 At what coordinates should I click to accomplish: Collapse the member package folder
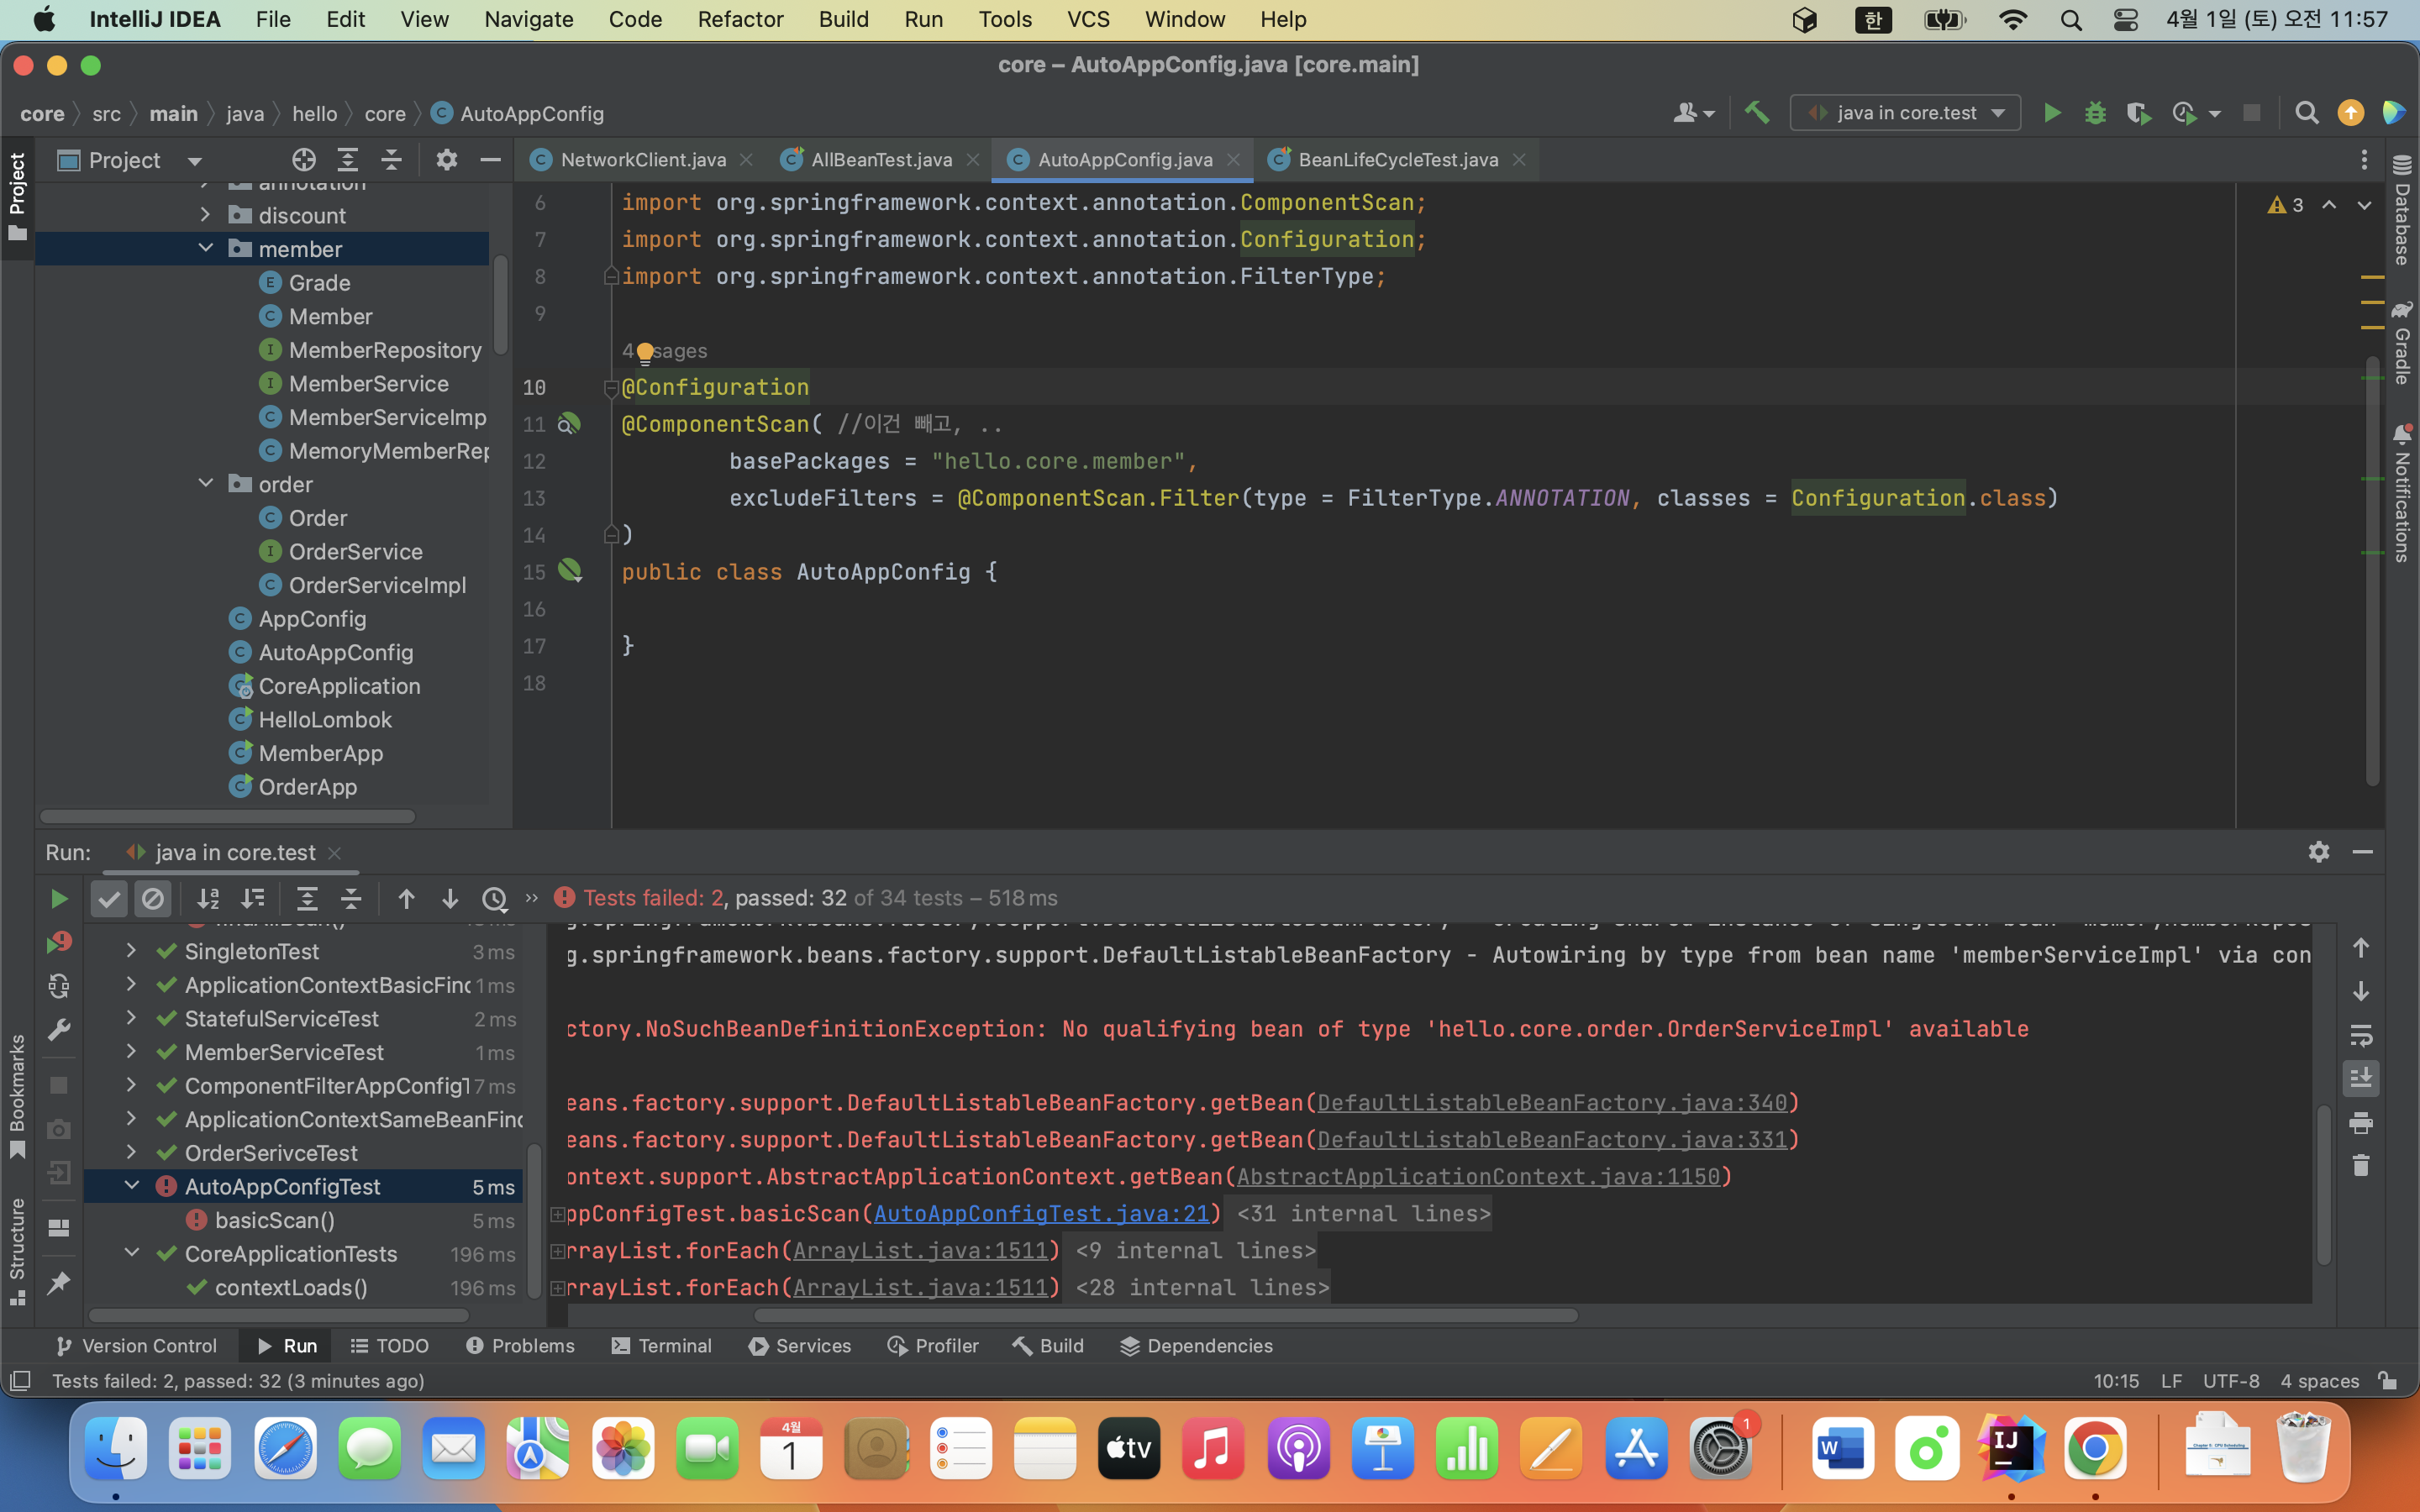(x=205, y=248)
